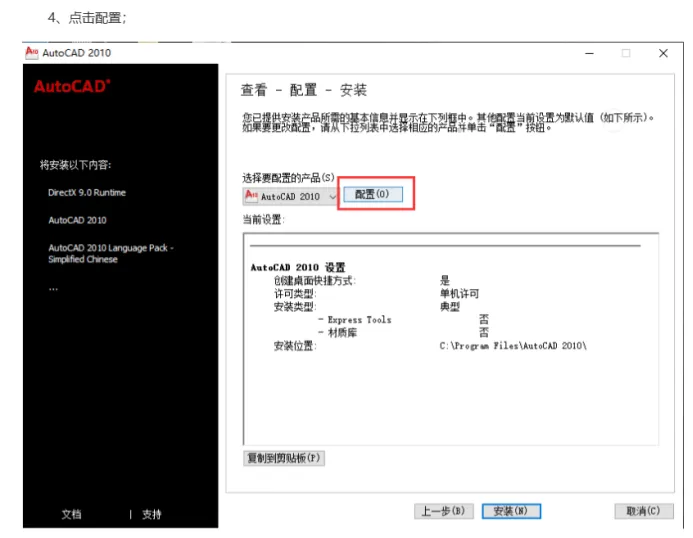Click the Express Tools settings row
Image resolution: width=693 pixels, height=538 pixels.
click(404, 320)
